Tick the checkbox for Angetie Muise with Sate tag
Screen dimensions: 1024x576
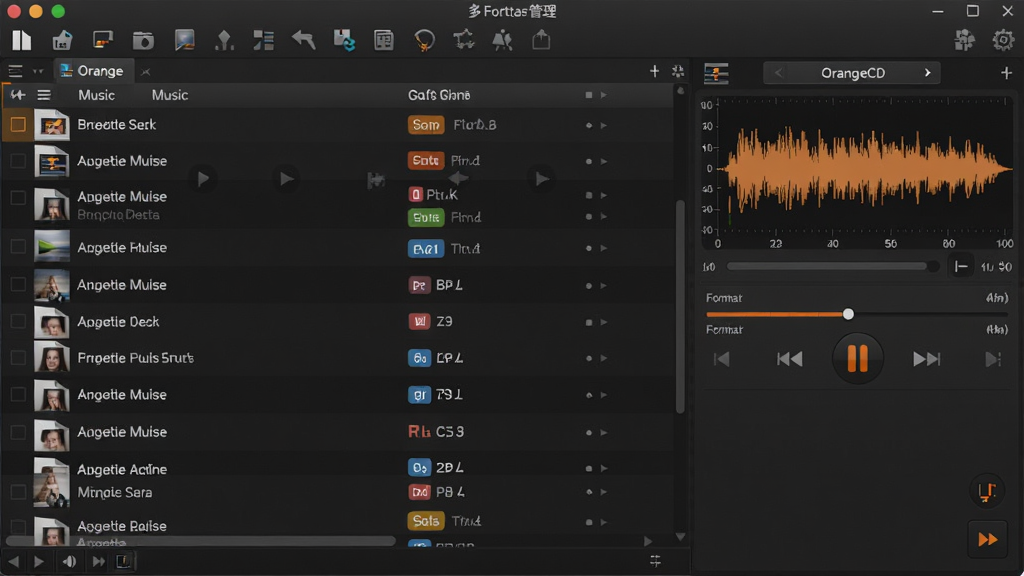tap(18, 161)
